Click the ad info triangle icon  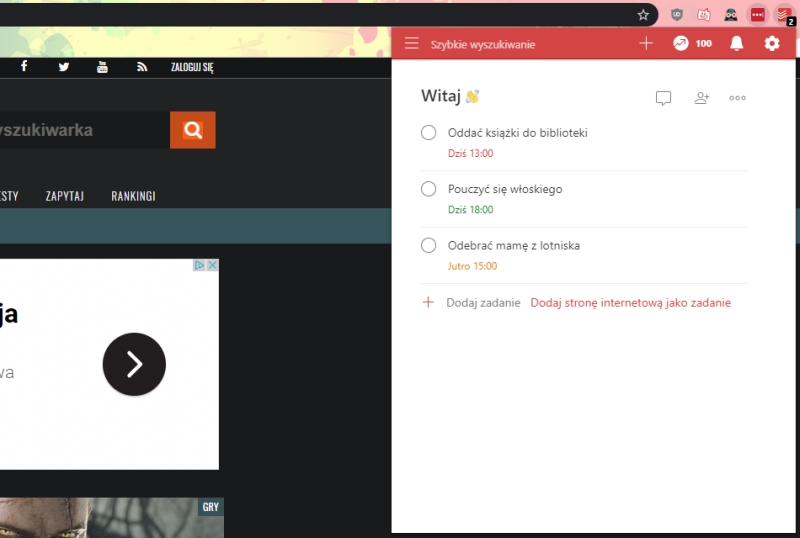199,265
